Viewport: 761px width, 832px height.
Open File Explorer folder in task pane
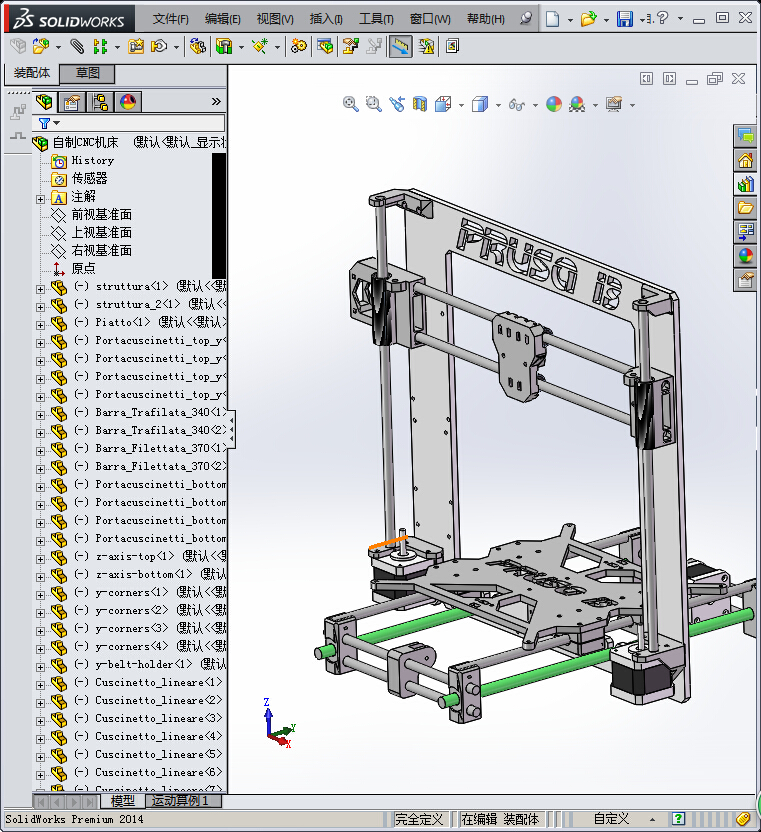pos(745,208)
